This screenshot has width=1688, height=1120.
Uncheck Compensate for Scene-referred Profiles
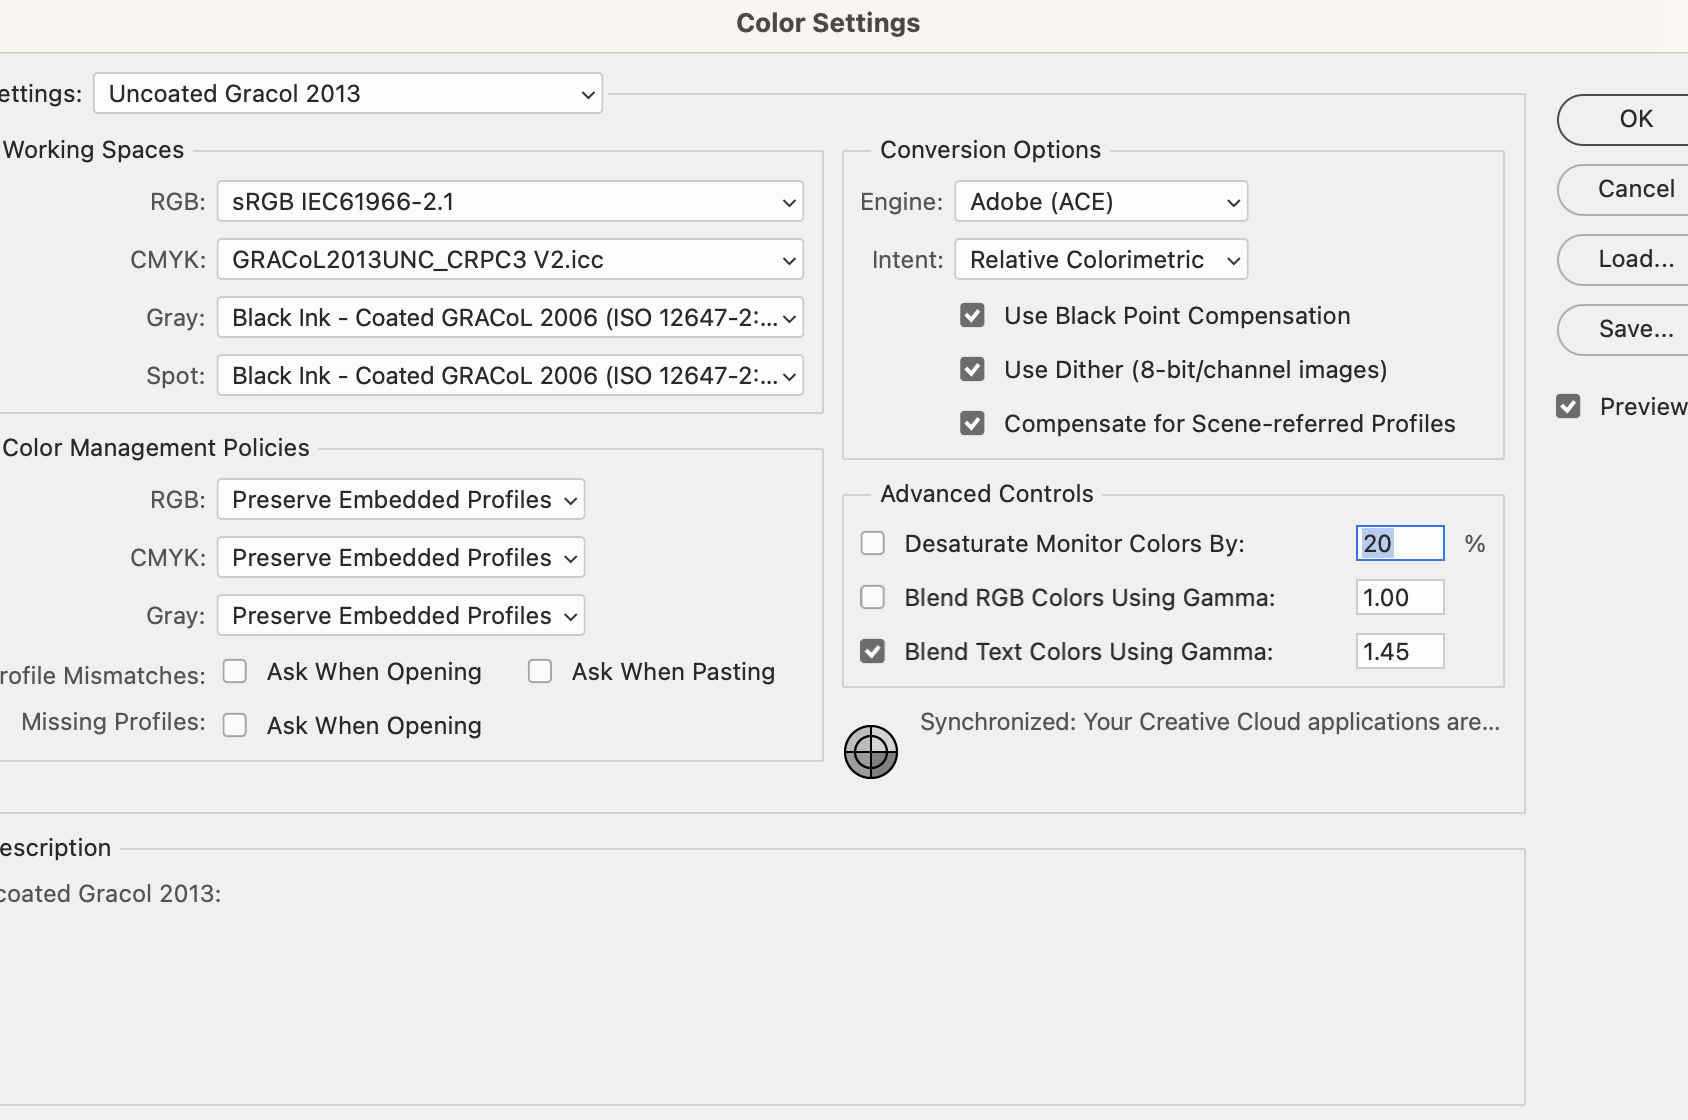972,424
